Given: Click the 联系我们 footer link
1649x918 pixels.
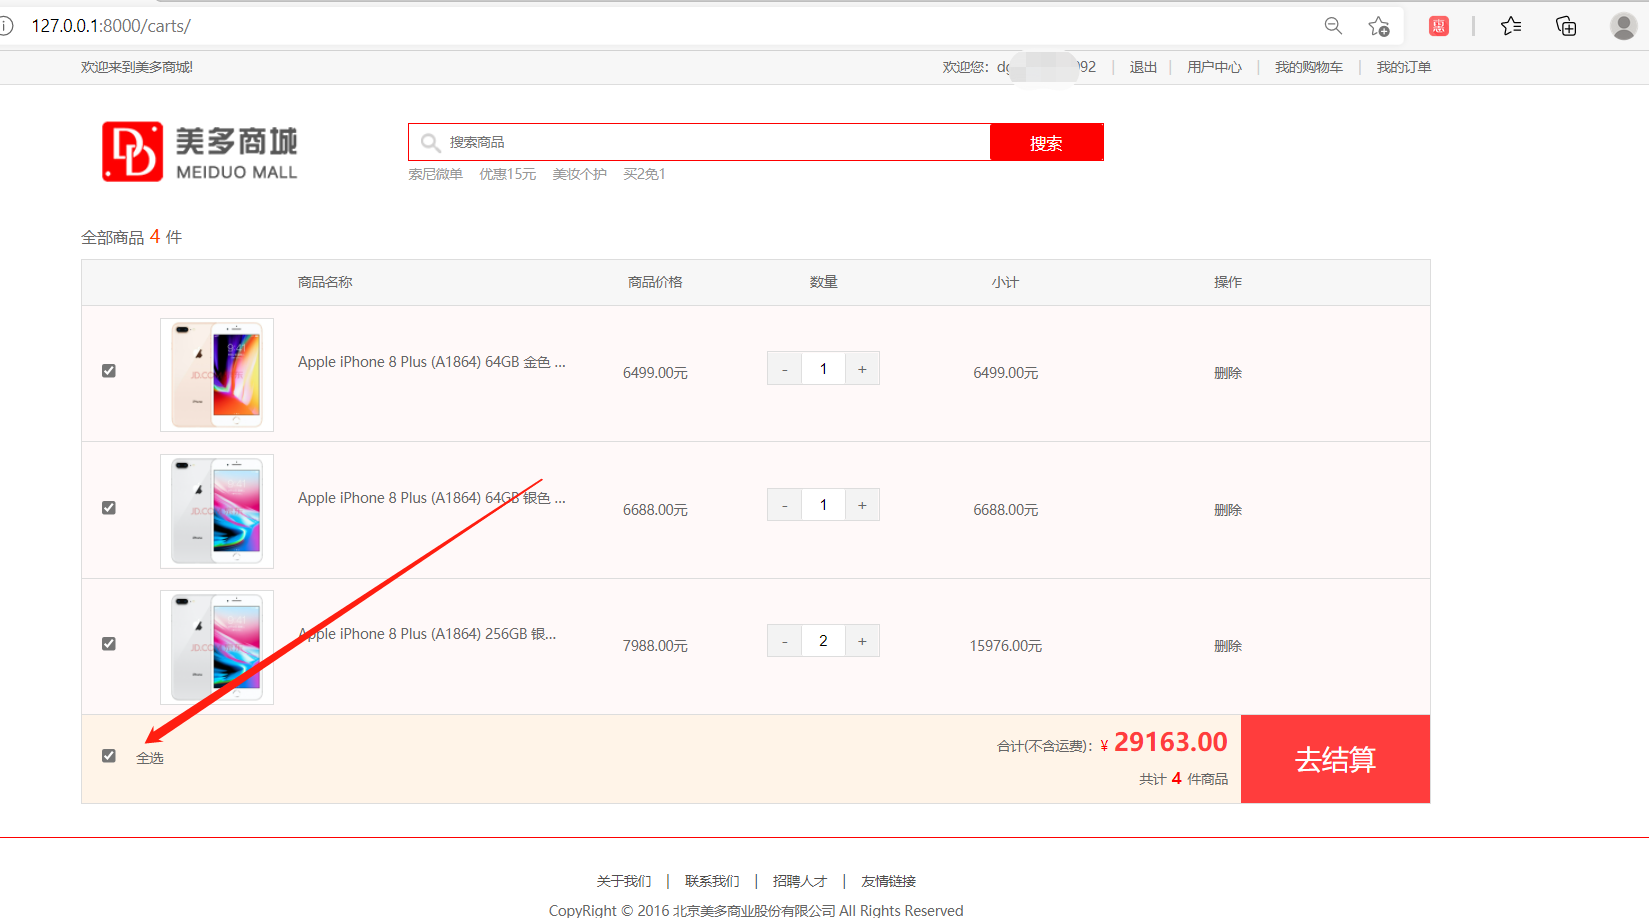Looking at the screenshot, I should (x=712, y=881).
